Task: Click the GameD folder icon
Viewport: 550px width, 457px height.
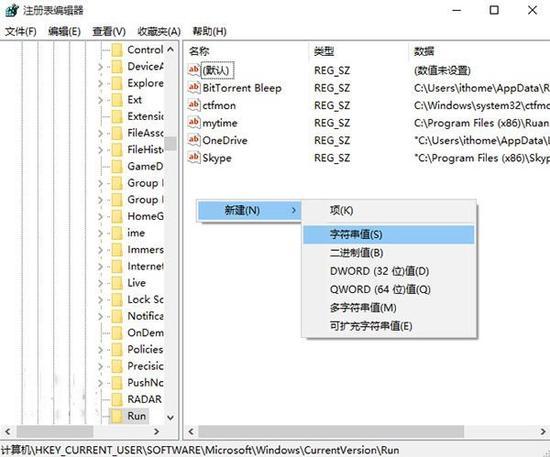Action: (117, 166)
